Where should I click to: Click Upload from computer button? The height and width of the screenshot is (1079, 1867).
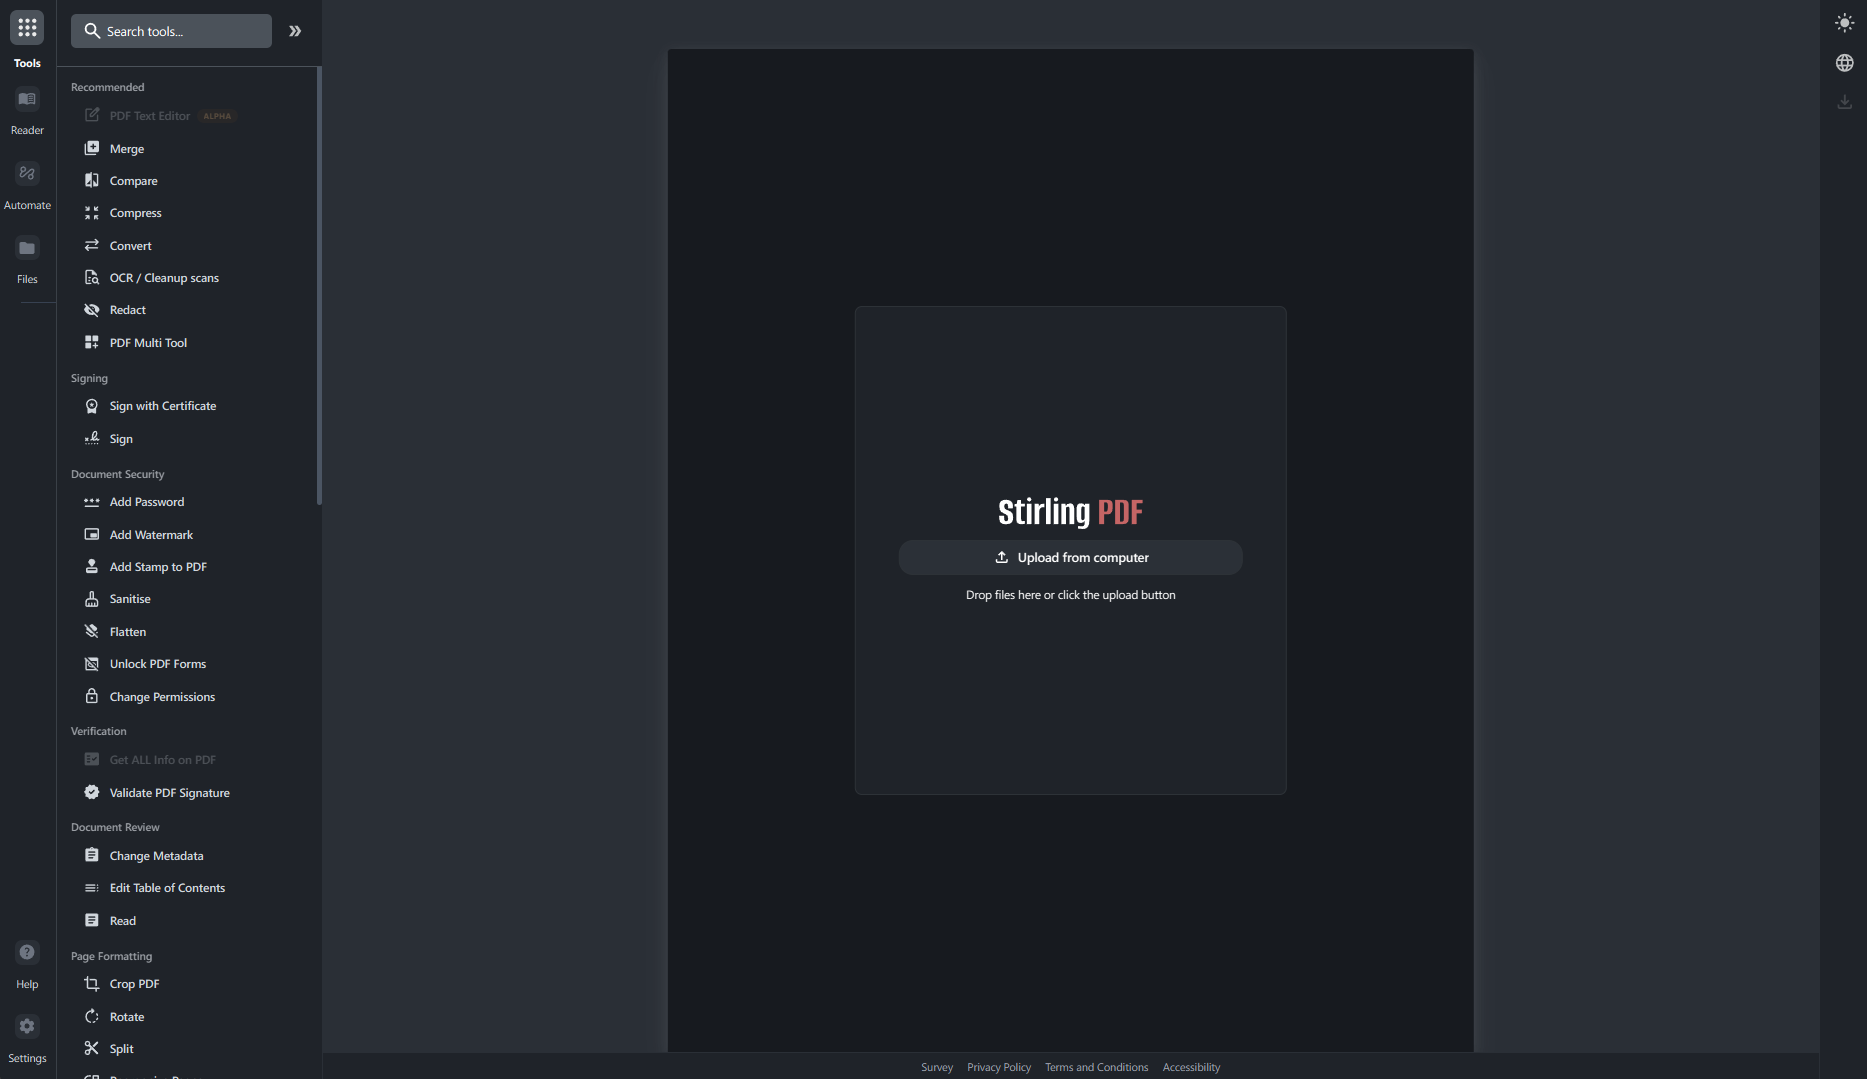pyautogui.click(x=1070, y=558)
